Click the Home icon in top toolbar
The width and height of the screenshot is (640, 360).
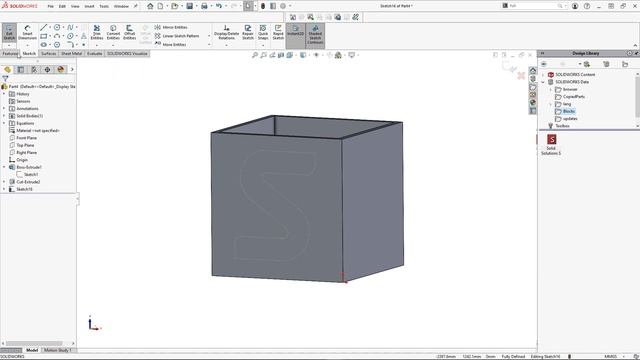pyautogui.click(x=150, y=6)
